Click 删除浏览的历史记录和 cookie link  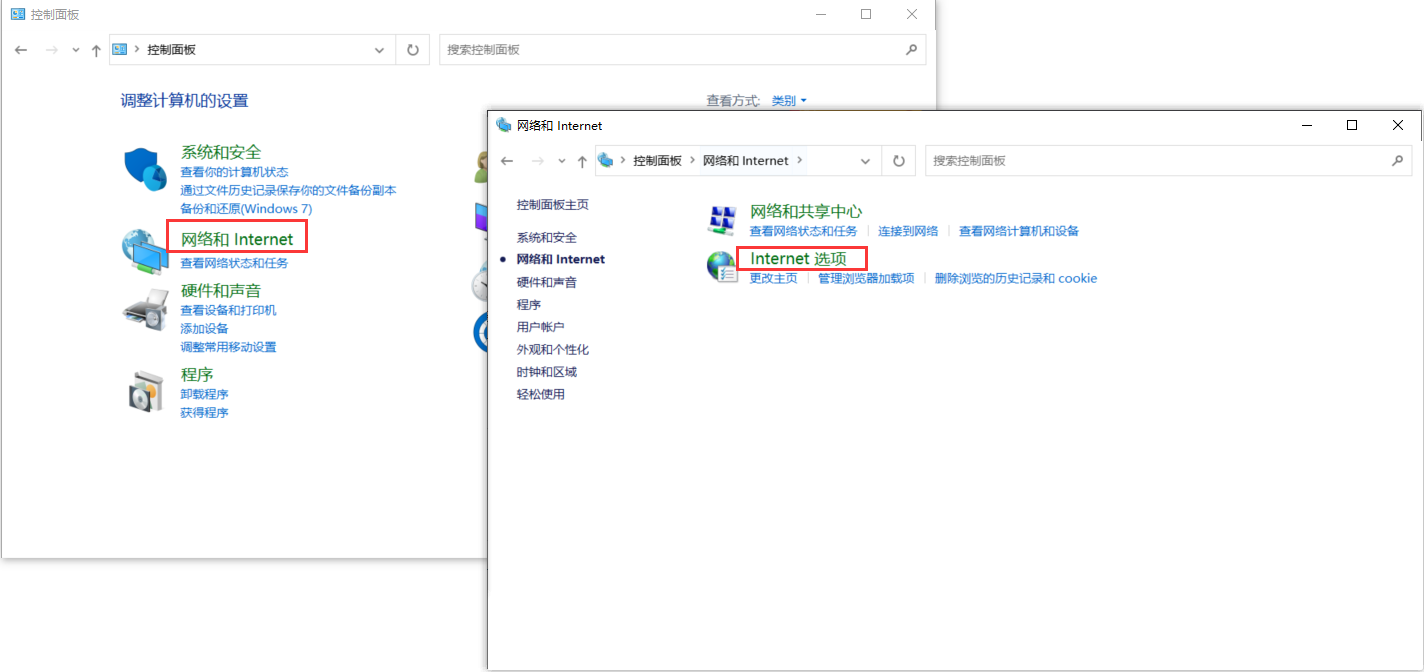(1015, 278)
